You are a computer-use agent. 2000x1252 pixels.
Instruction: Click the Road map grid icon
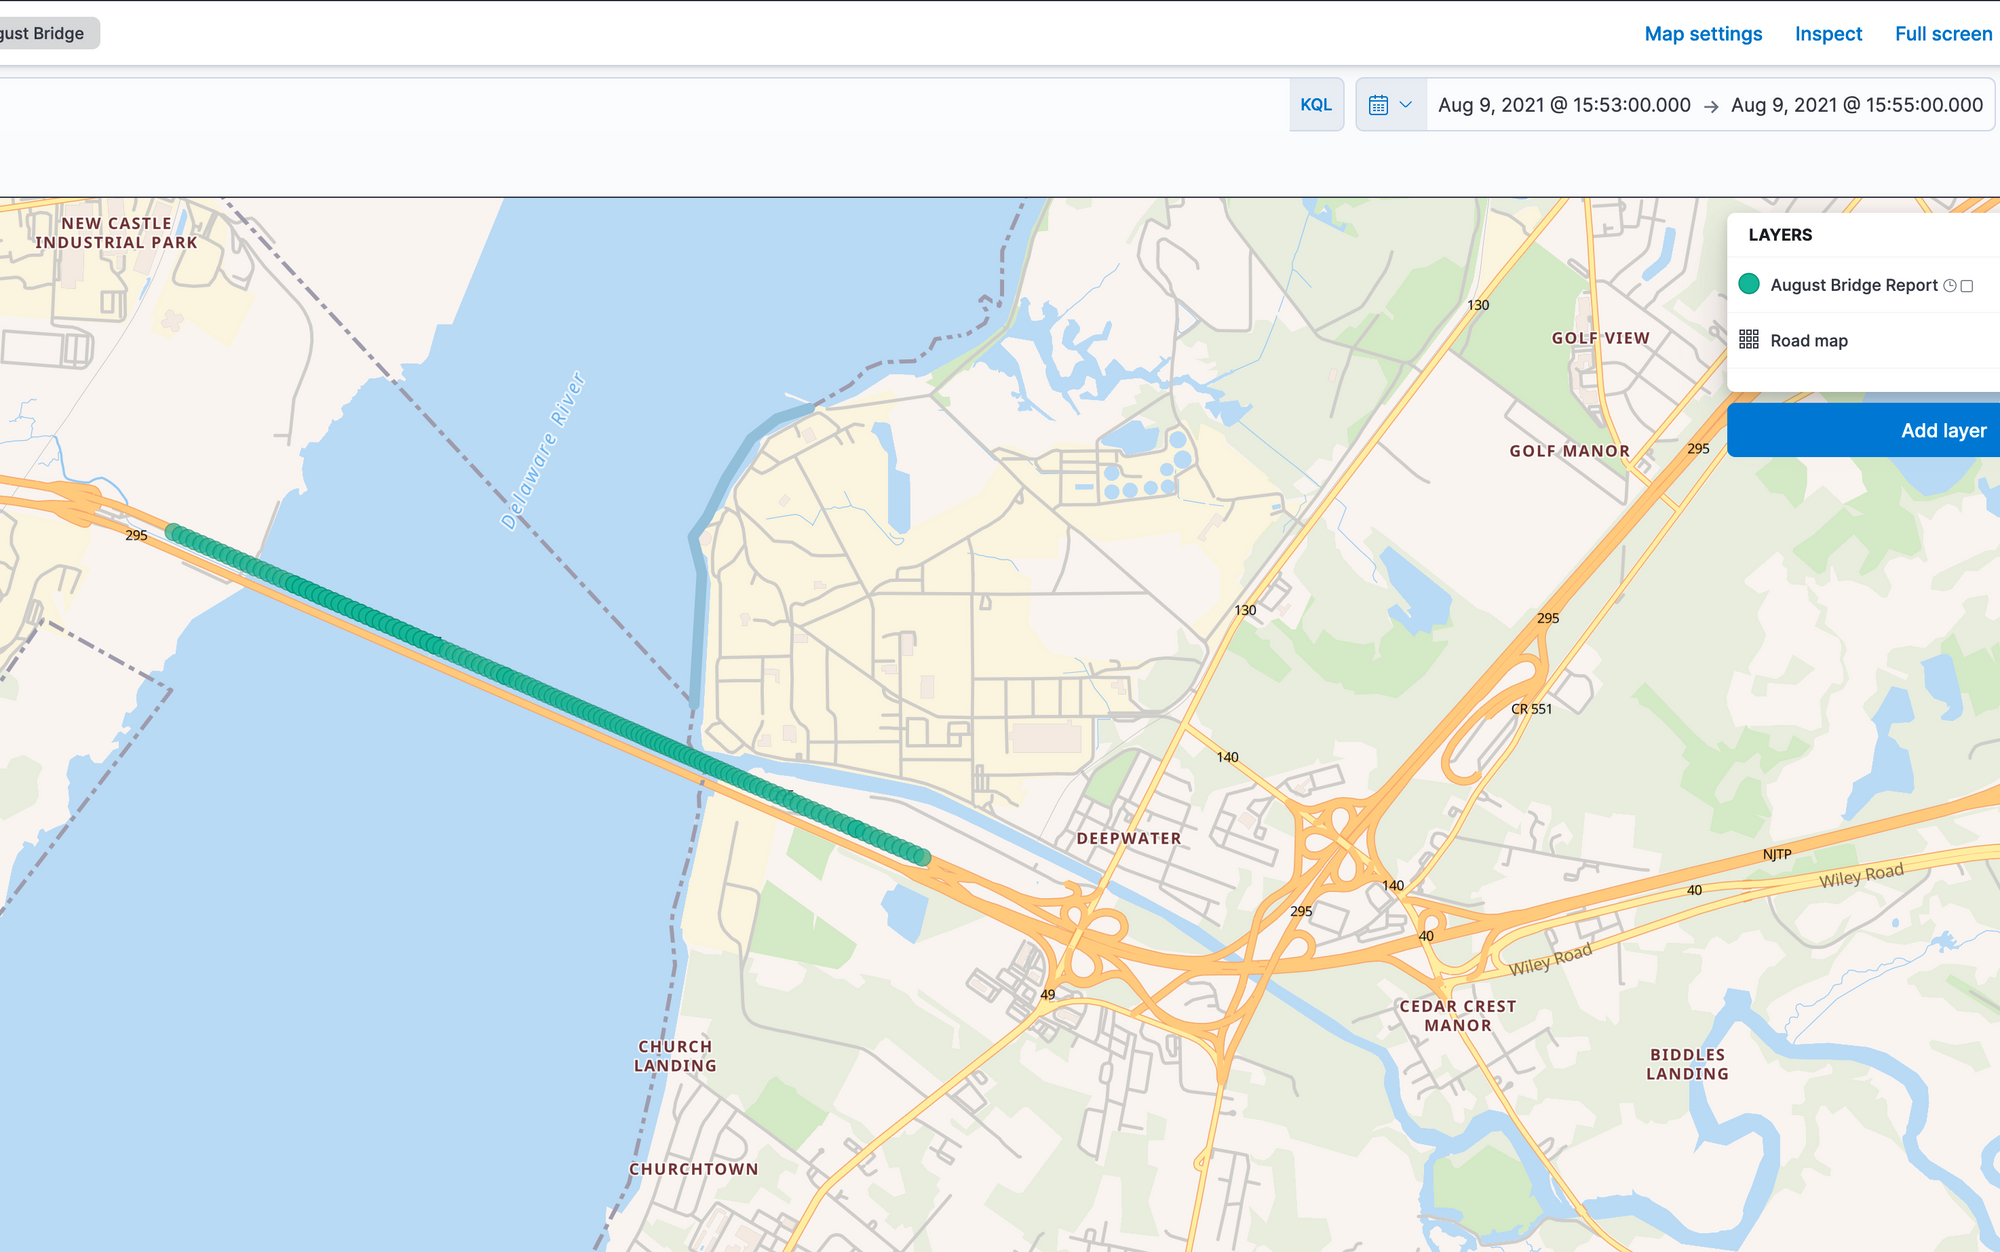1749,340
